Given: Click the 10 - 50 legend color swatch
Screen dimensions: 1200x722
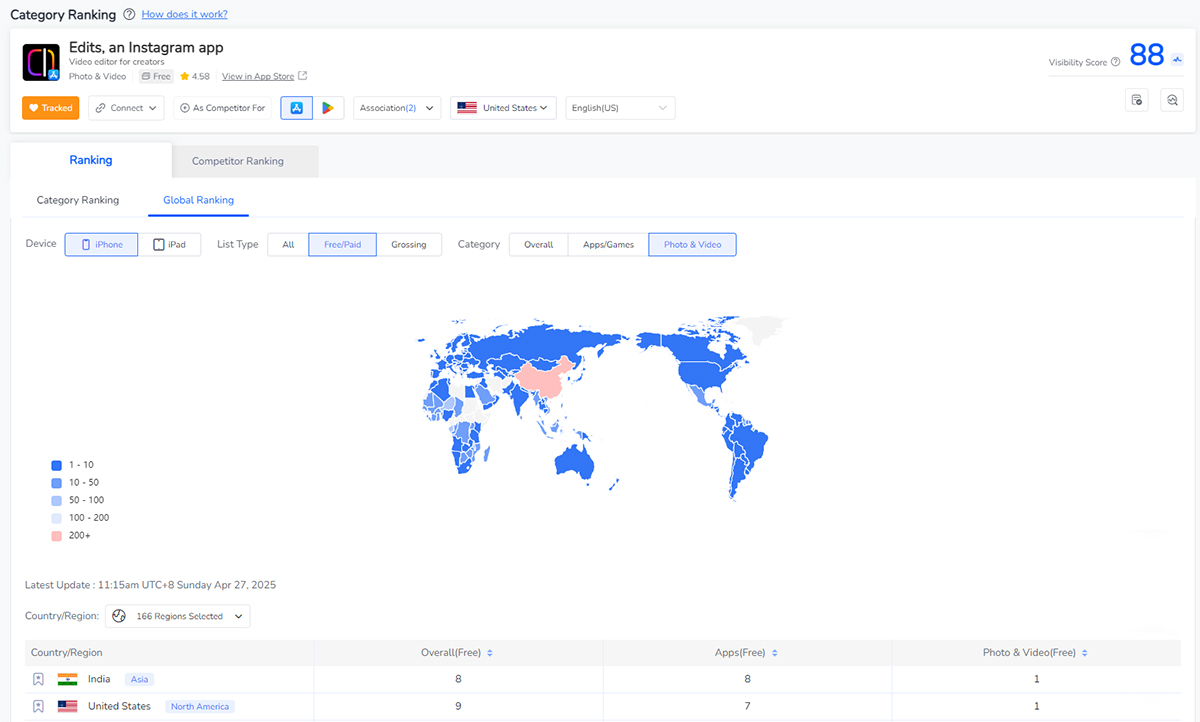Looking at the screenshot, I should [56, 483].
